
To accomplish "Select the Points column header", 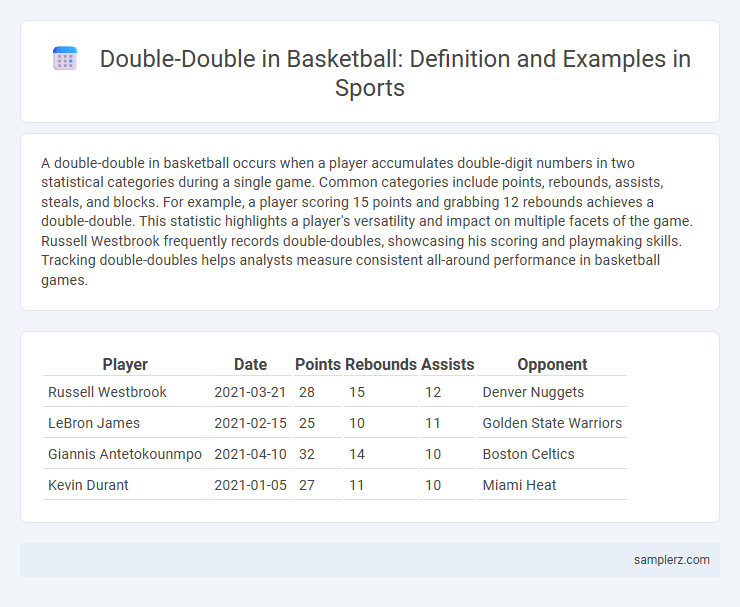I will (x=318, y=364).
